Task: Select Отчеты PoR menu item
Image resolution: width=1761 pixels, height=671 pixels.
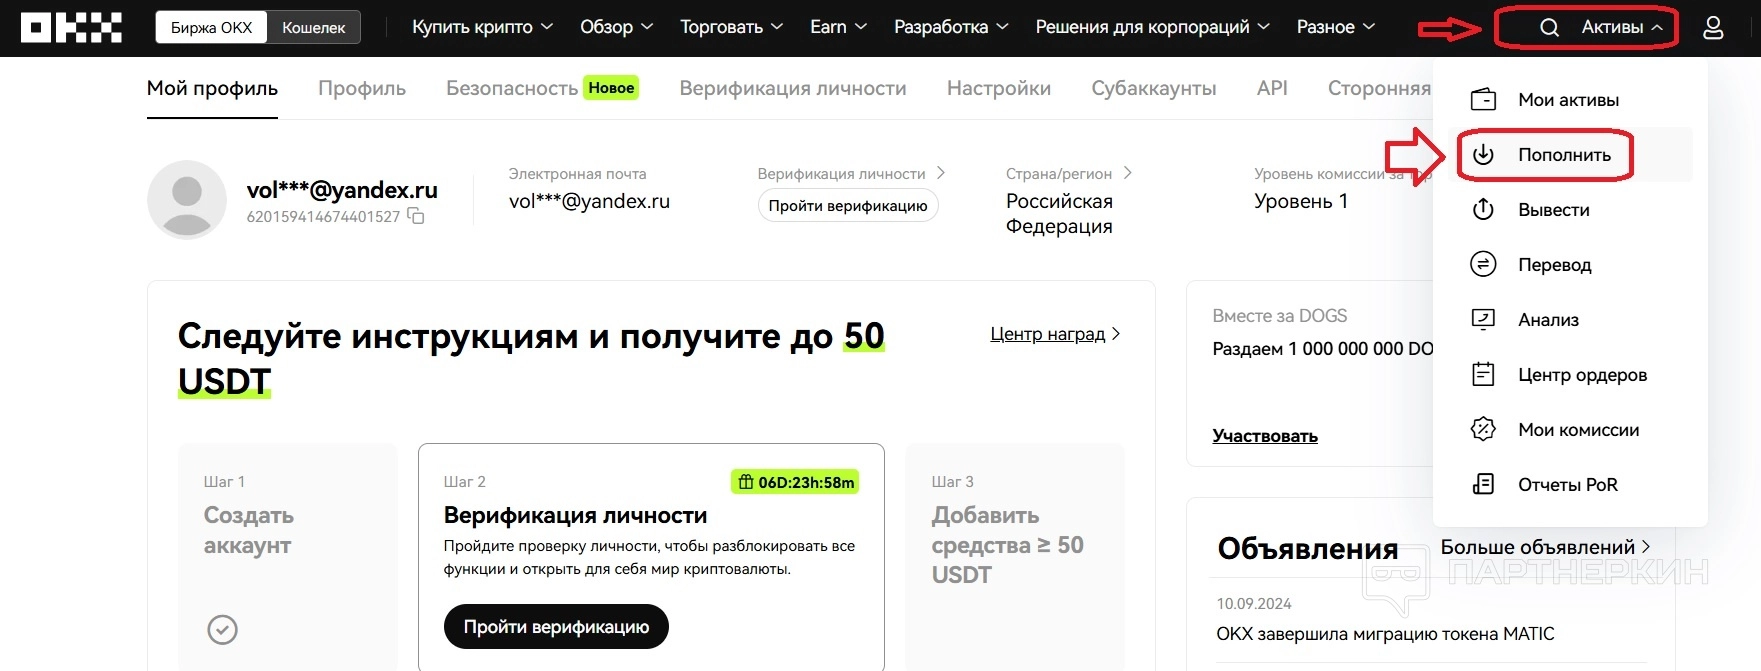Action: [x=1570, y=485]
